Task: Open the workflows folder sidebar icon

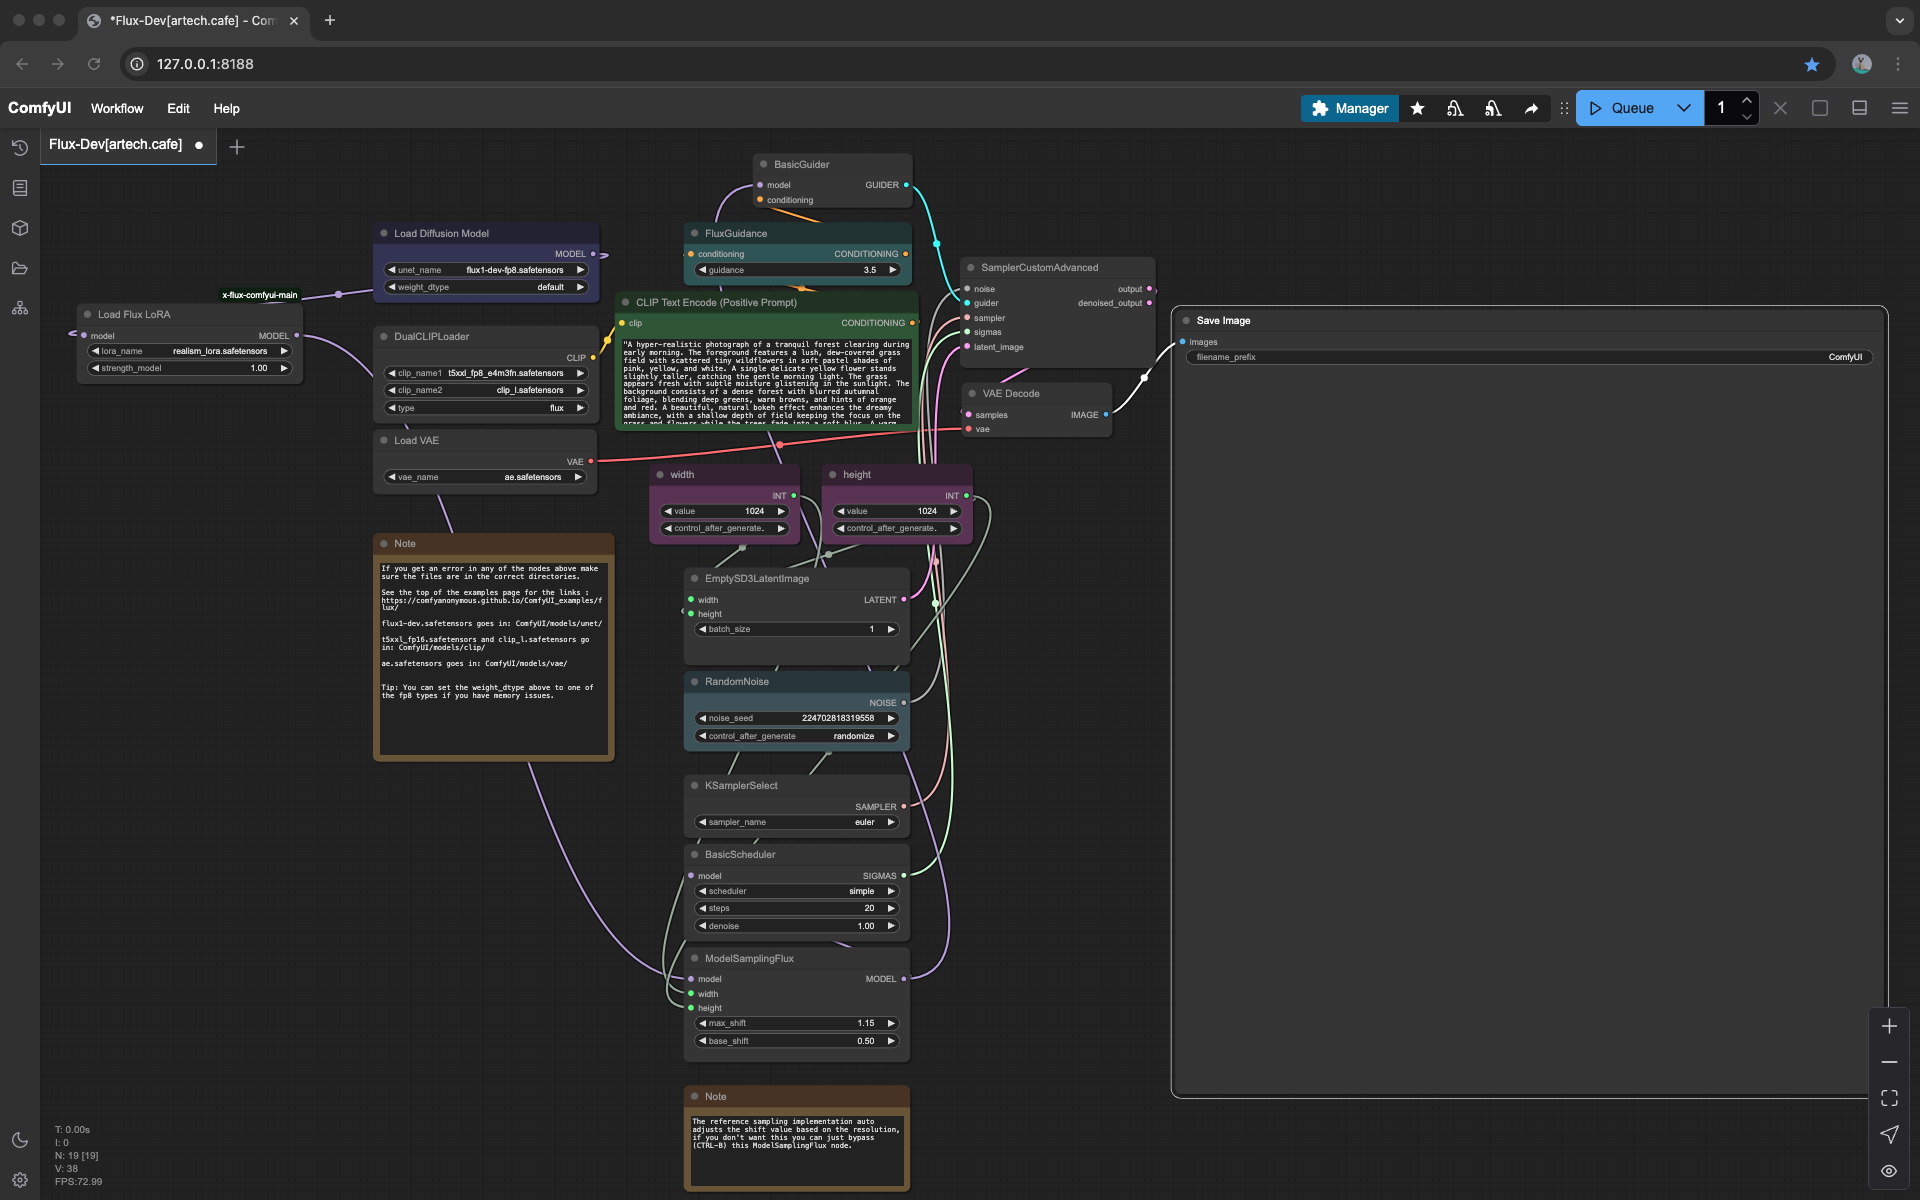Action: pyautogui.click(x=20, y=268)
